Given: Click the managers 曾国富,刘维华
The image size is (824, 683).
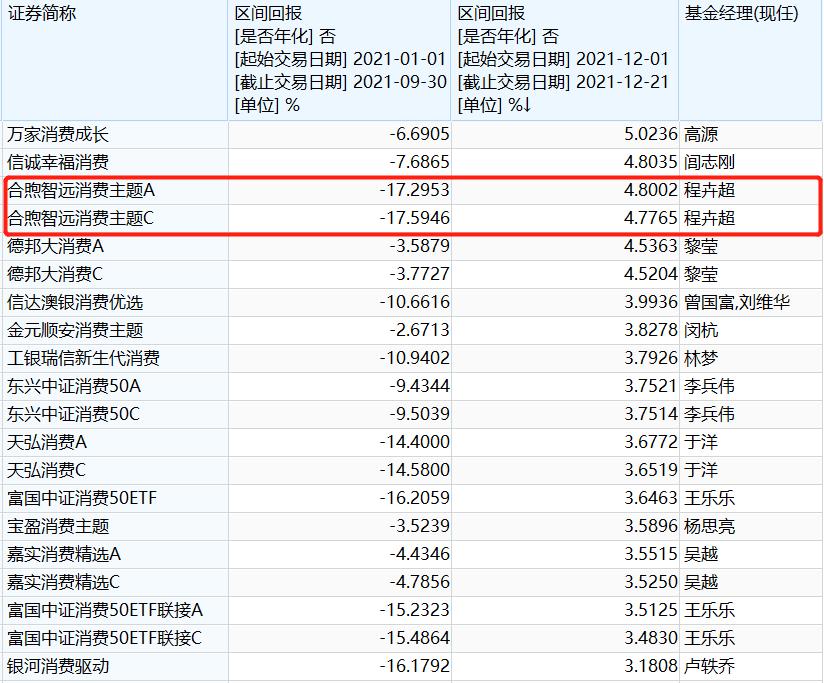Looking at the screenshot, I should pyautogui.click(x=737, y=302).
